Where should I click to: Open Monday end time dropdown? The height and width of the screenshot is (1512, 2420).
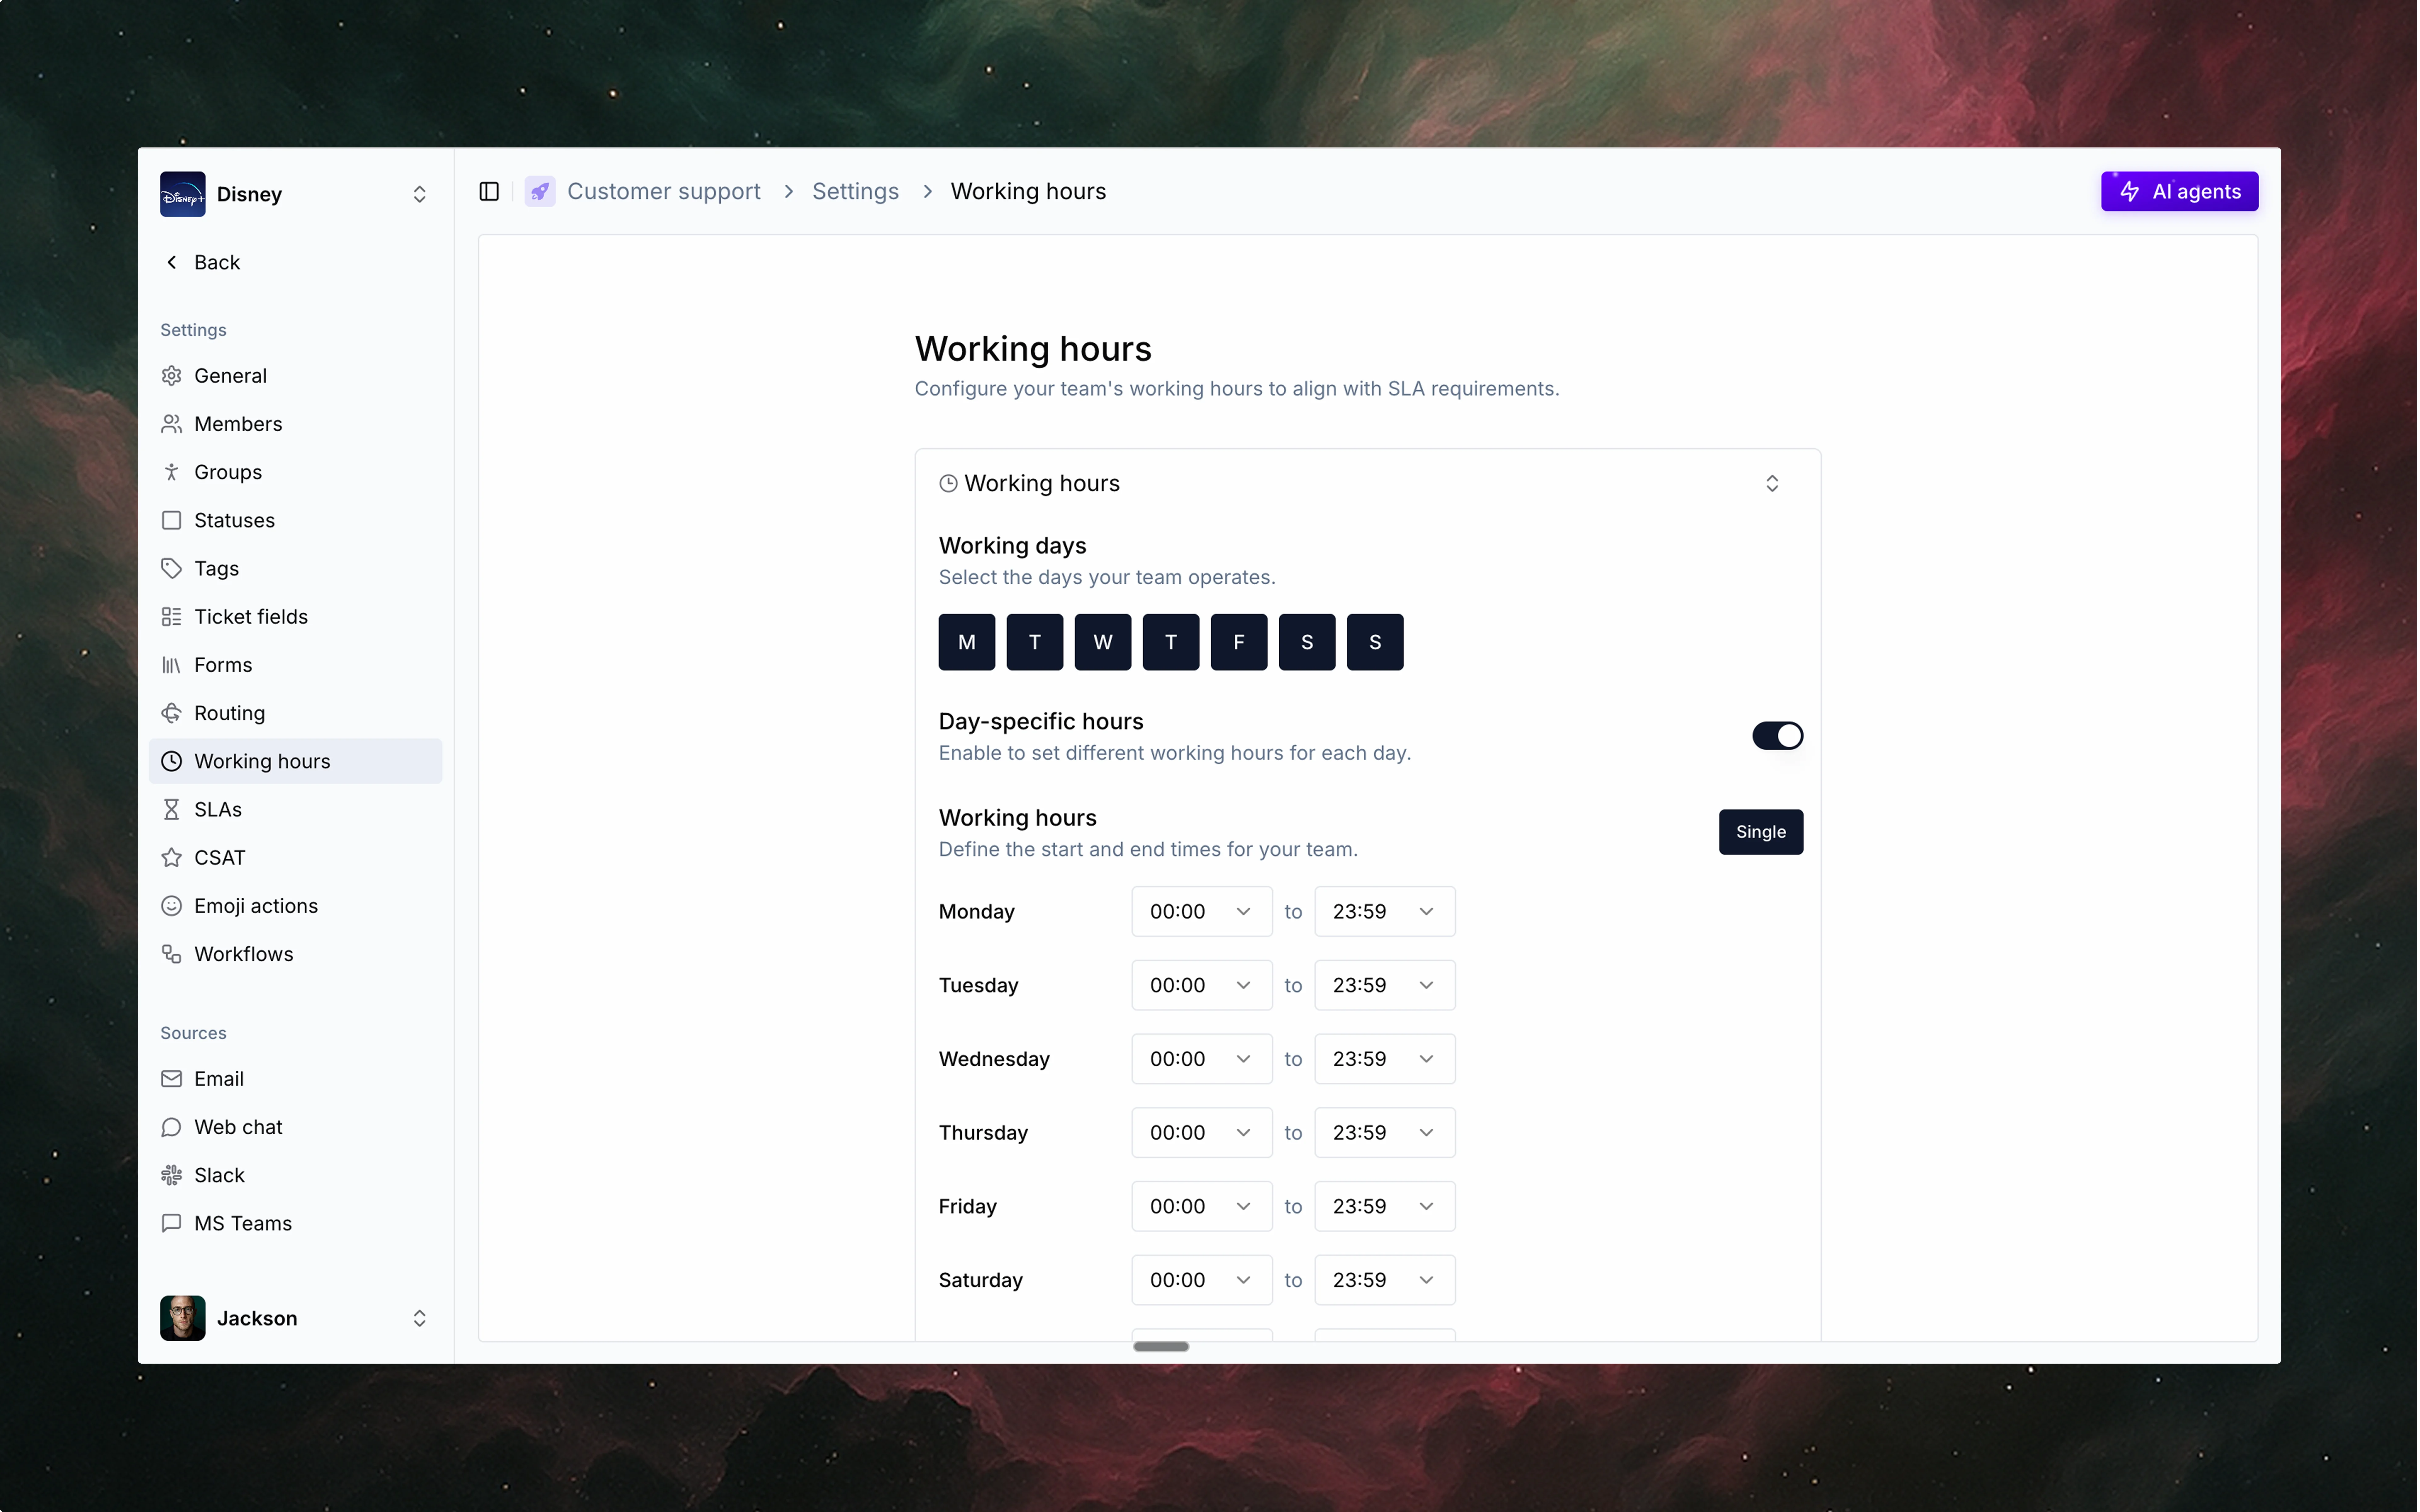click(1385, 912)
